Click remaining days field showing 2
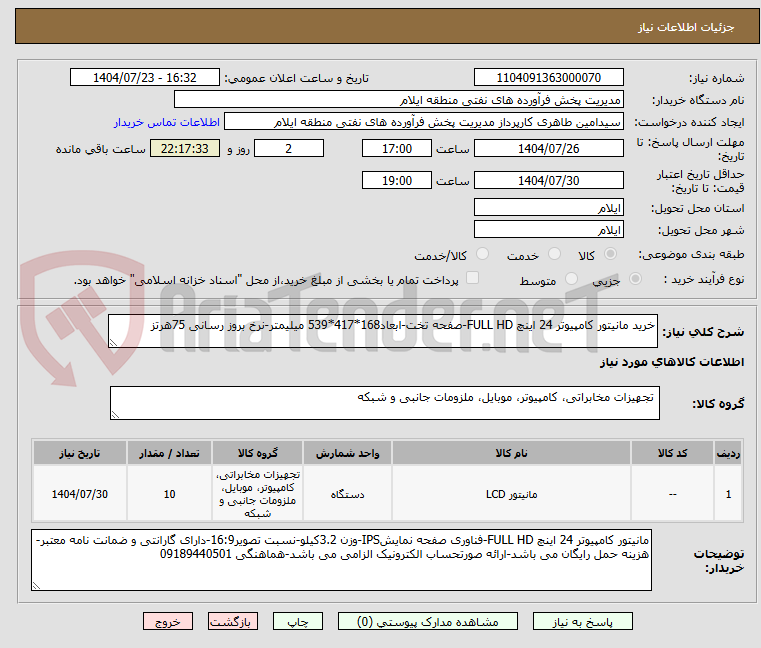Screen dimensions: 761x648 [x=289, y=149]
